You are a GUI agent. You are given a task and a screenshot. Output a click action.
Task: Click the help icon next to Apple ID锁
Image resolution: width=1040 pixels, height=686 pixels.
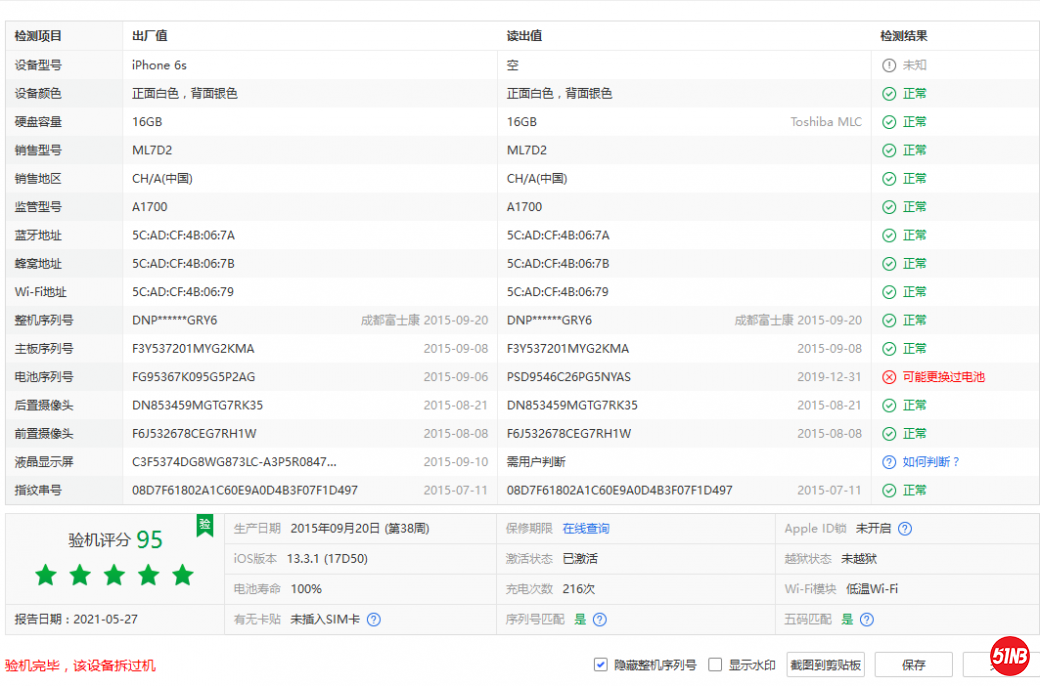[905, 529]
